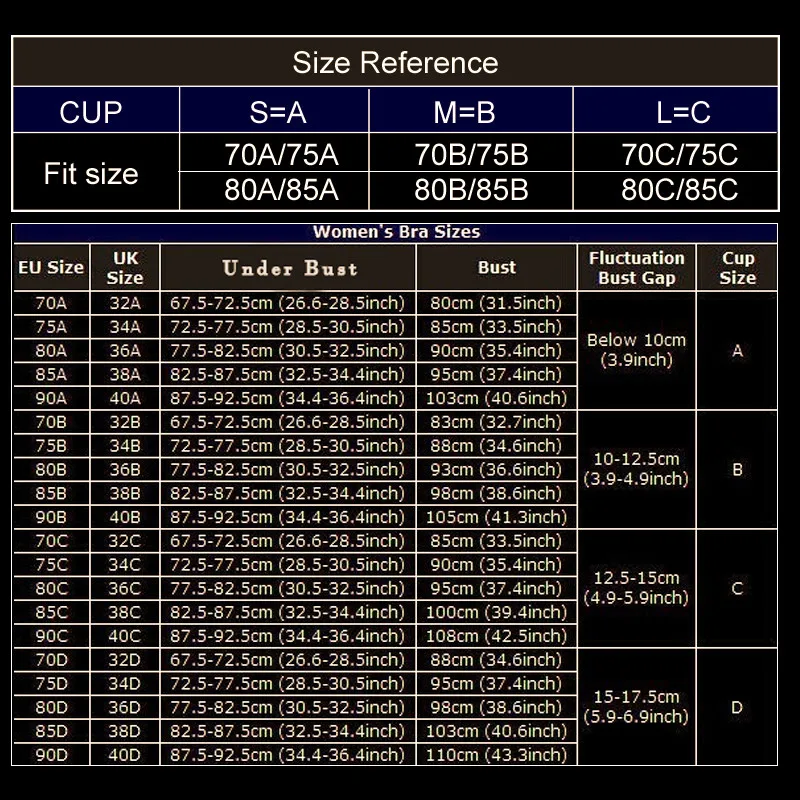Click the S=A cup column header

pyautogui.click(x=274, y=110)
